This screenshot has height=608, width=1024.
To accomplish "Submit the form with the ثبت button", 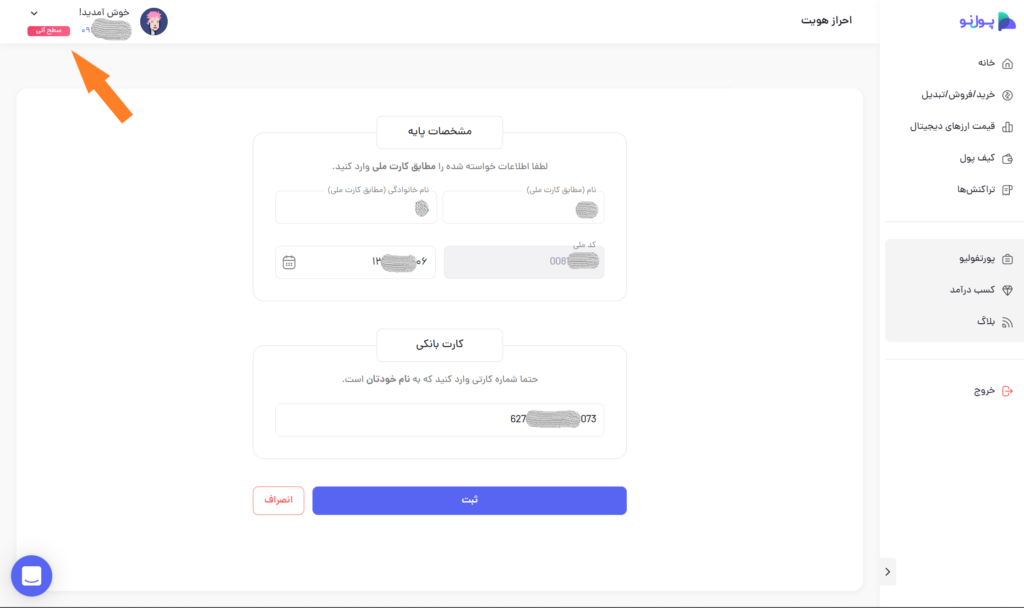I will click(469, 500).
